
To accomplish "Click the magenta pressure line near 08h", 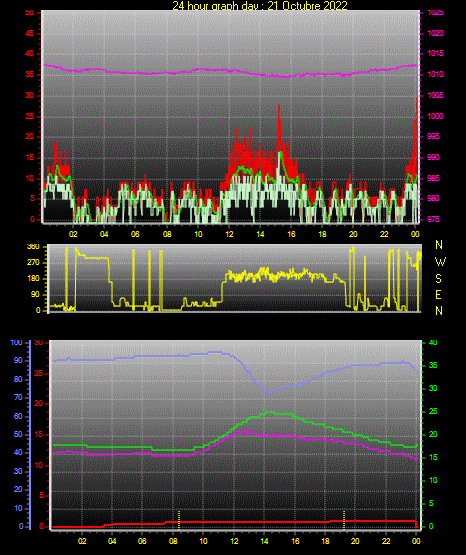I will click(x=167, y=73).
